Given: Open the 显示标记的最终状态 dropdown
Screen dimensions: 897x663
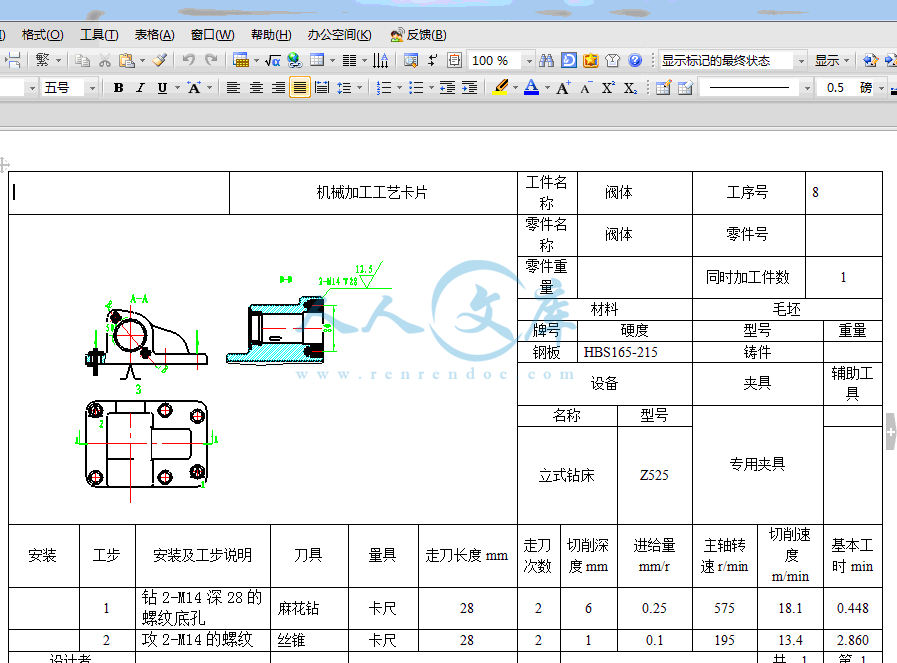Looking at the screenshot, I should 801,61.
